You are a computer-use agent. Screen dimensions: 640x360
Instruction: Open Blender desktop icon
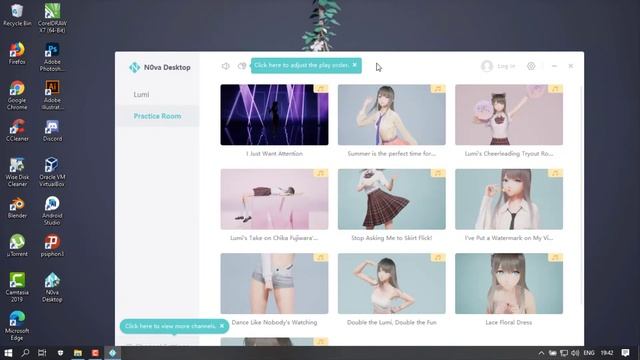click(x=17, y=207)
